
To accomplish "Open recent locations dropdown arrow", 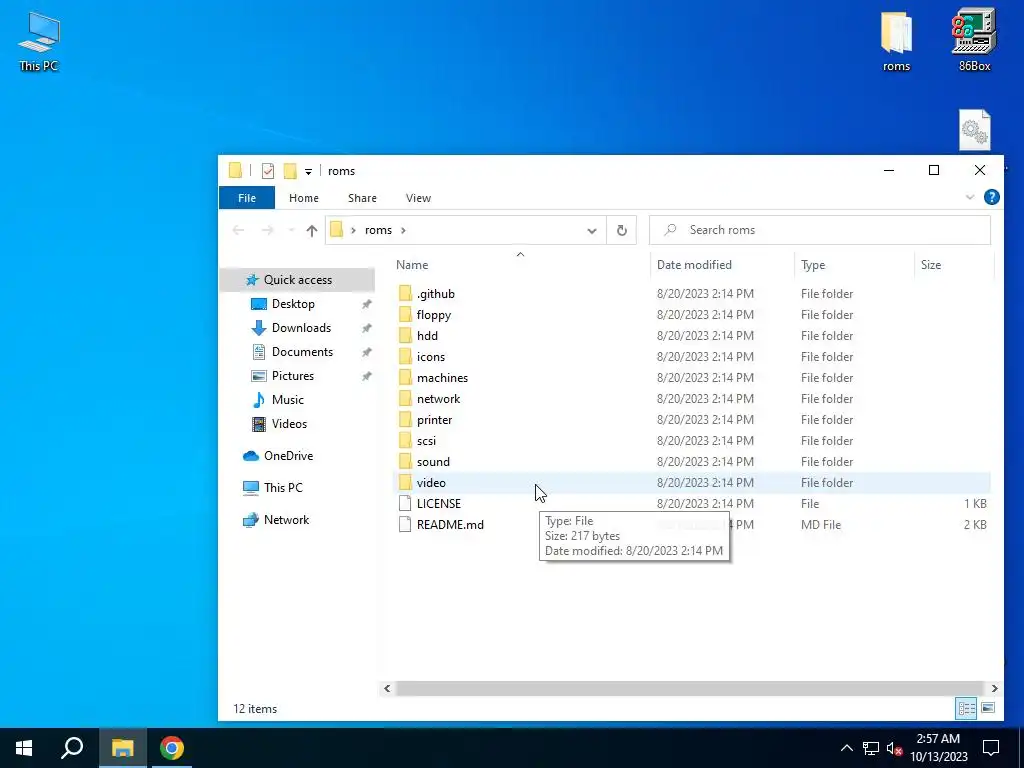I will point(291,230).
